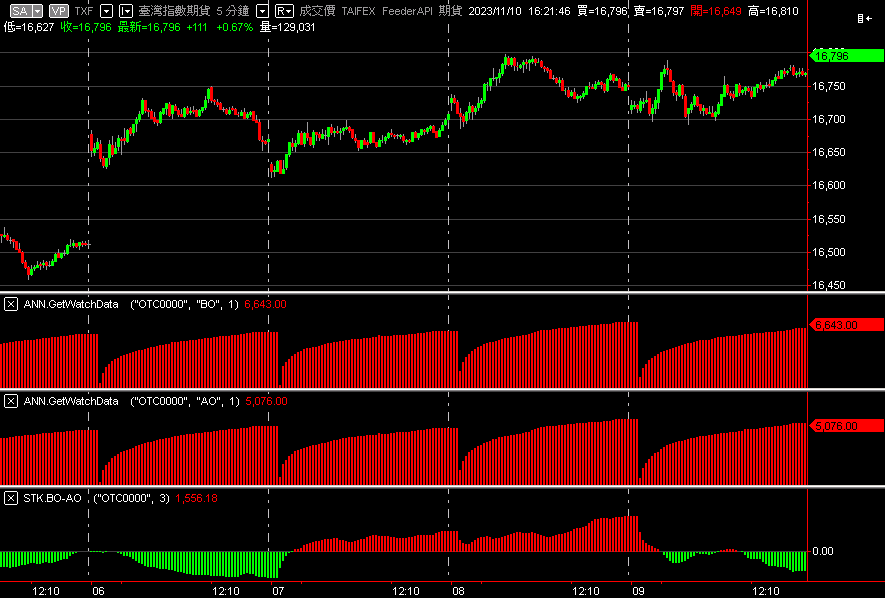Click the red 6,643.00 value in the BO title
The width and height of the screenshot is (885, 598).
point(265,305)
